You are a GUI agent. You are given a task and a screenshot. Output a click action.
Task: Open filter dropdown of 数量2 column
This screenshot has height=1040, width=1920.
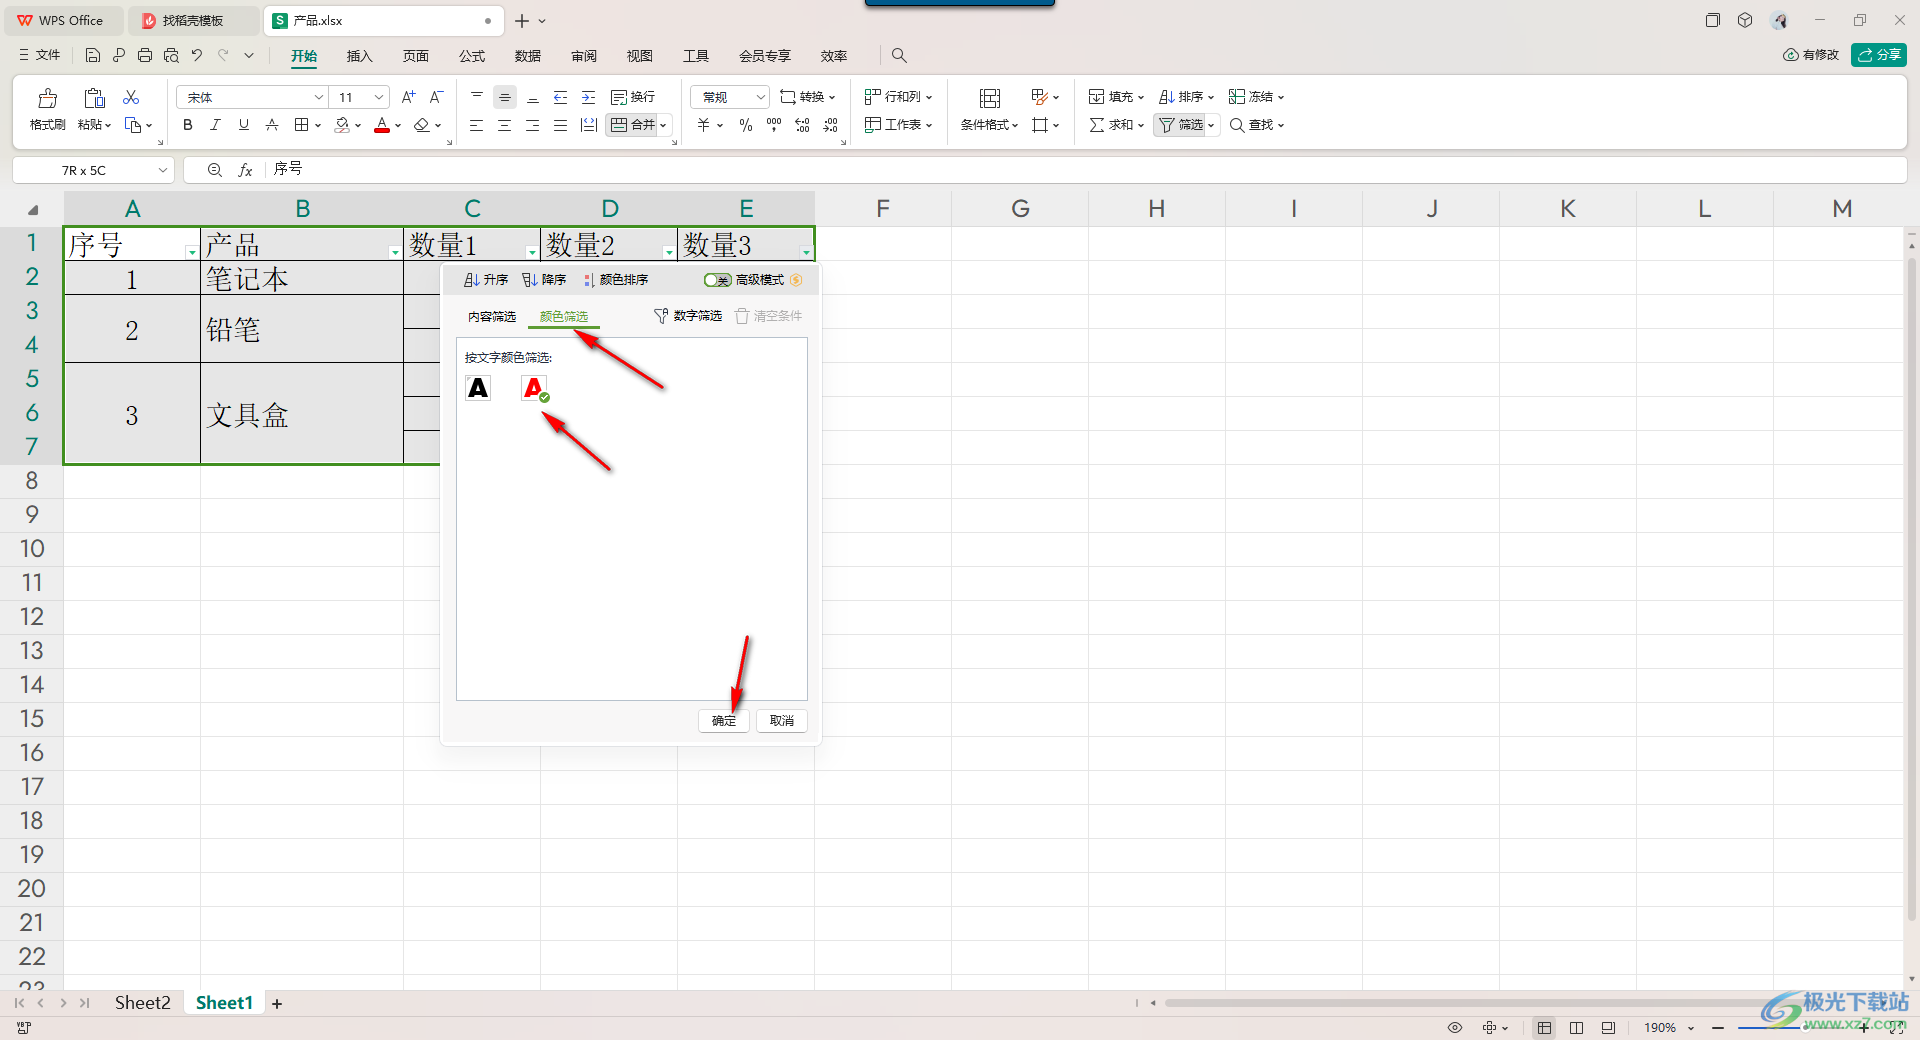[x=669, y=252]
